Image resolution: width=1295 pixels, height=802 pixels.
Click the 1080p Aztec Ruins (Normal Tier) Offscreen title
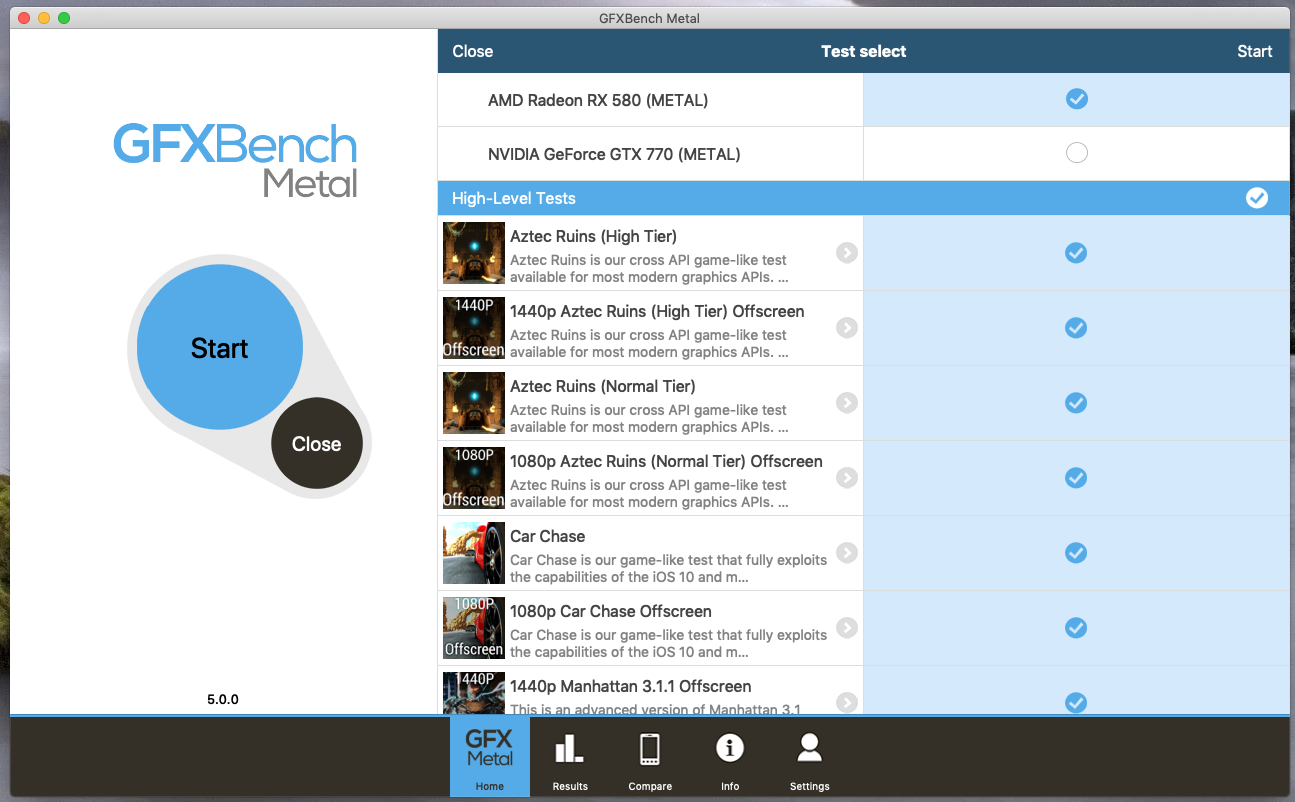point(666,462)
